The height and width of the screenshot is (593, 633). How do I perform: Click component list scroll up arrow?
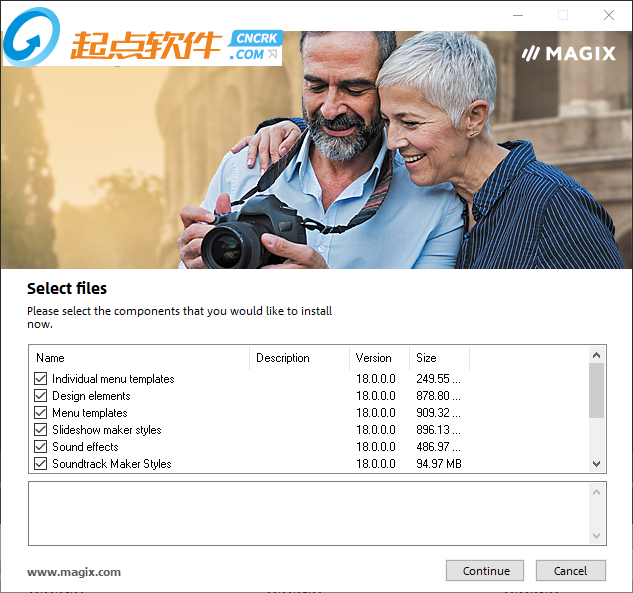click(597, 355)
